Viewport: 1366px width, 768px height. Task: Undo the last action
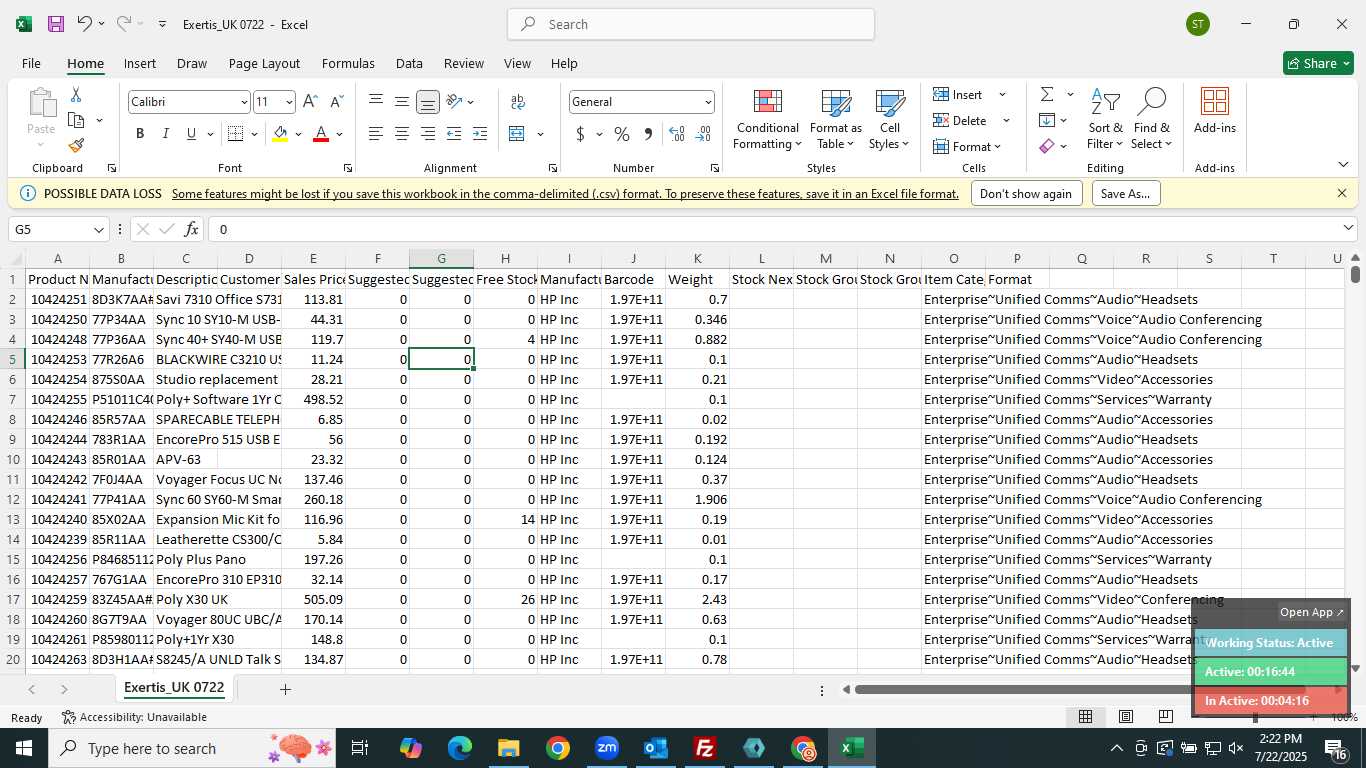[x=85, y=24]
